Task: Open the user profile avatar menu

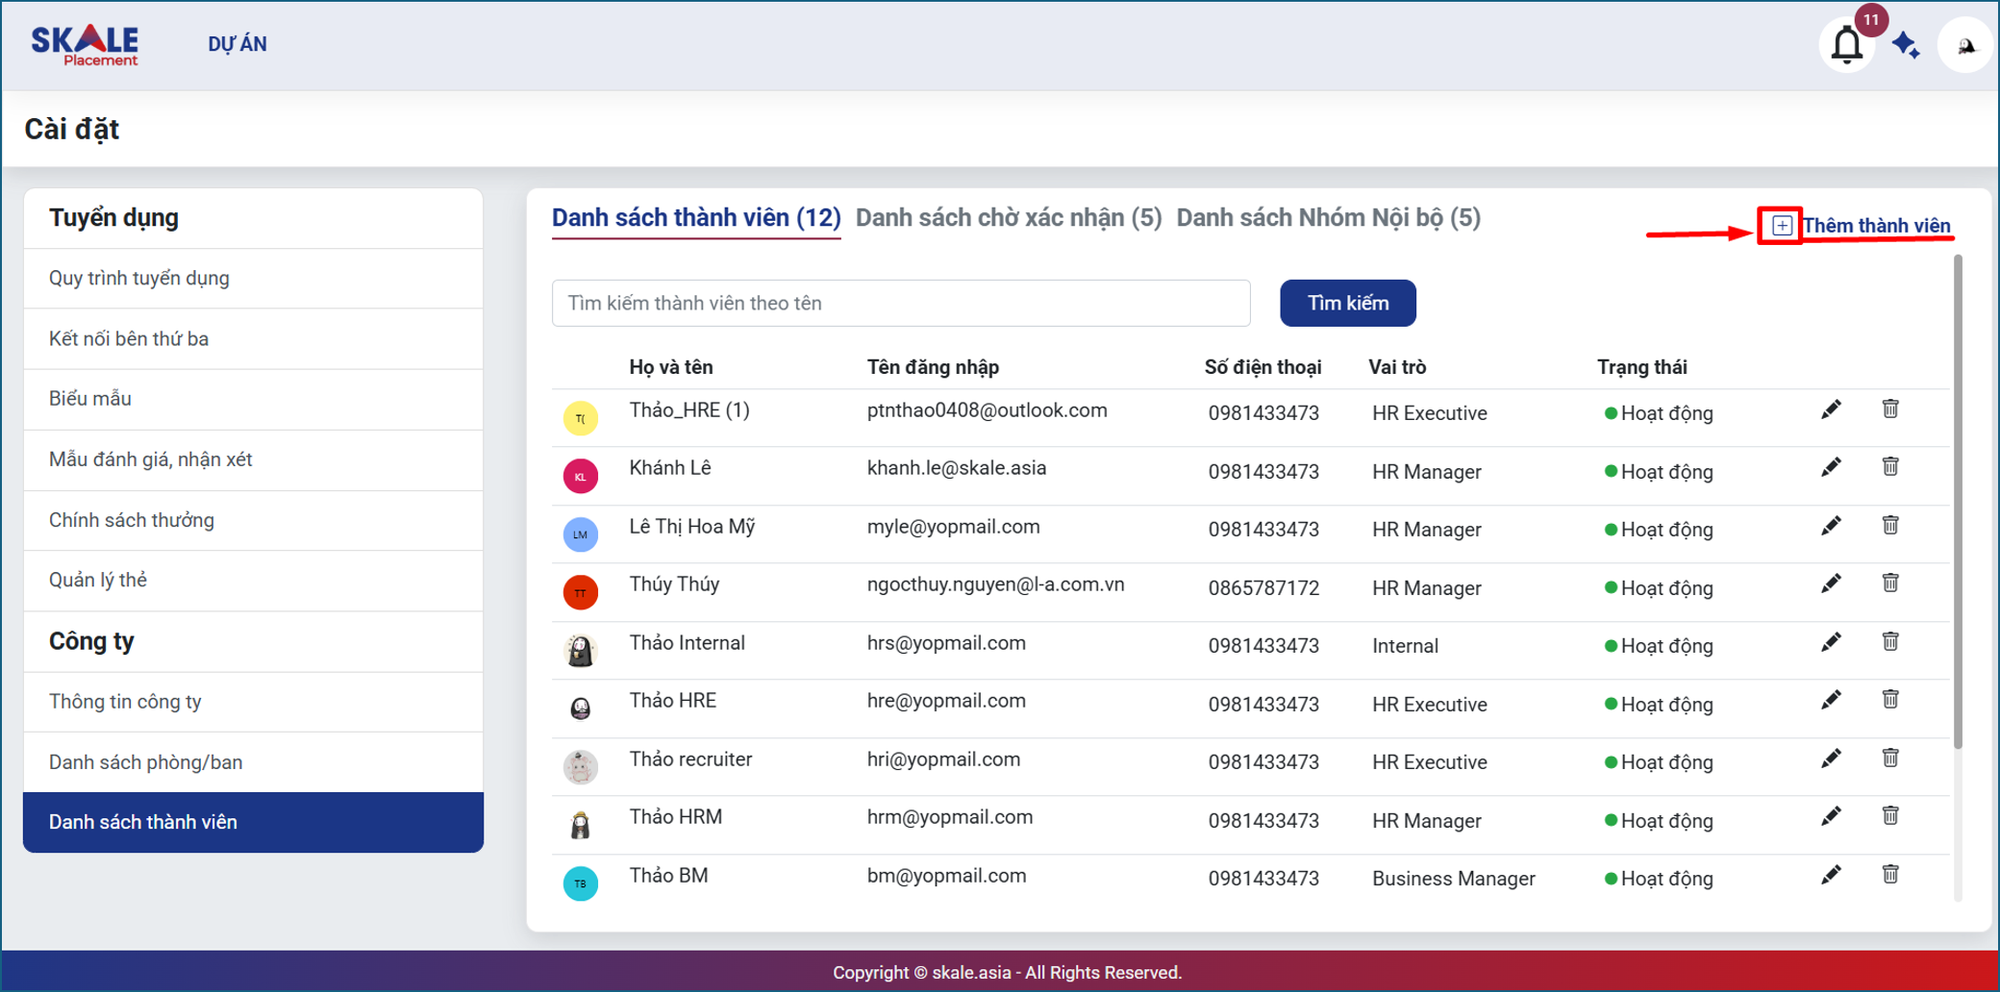Action: [x=1965, y=46]
